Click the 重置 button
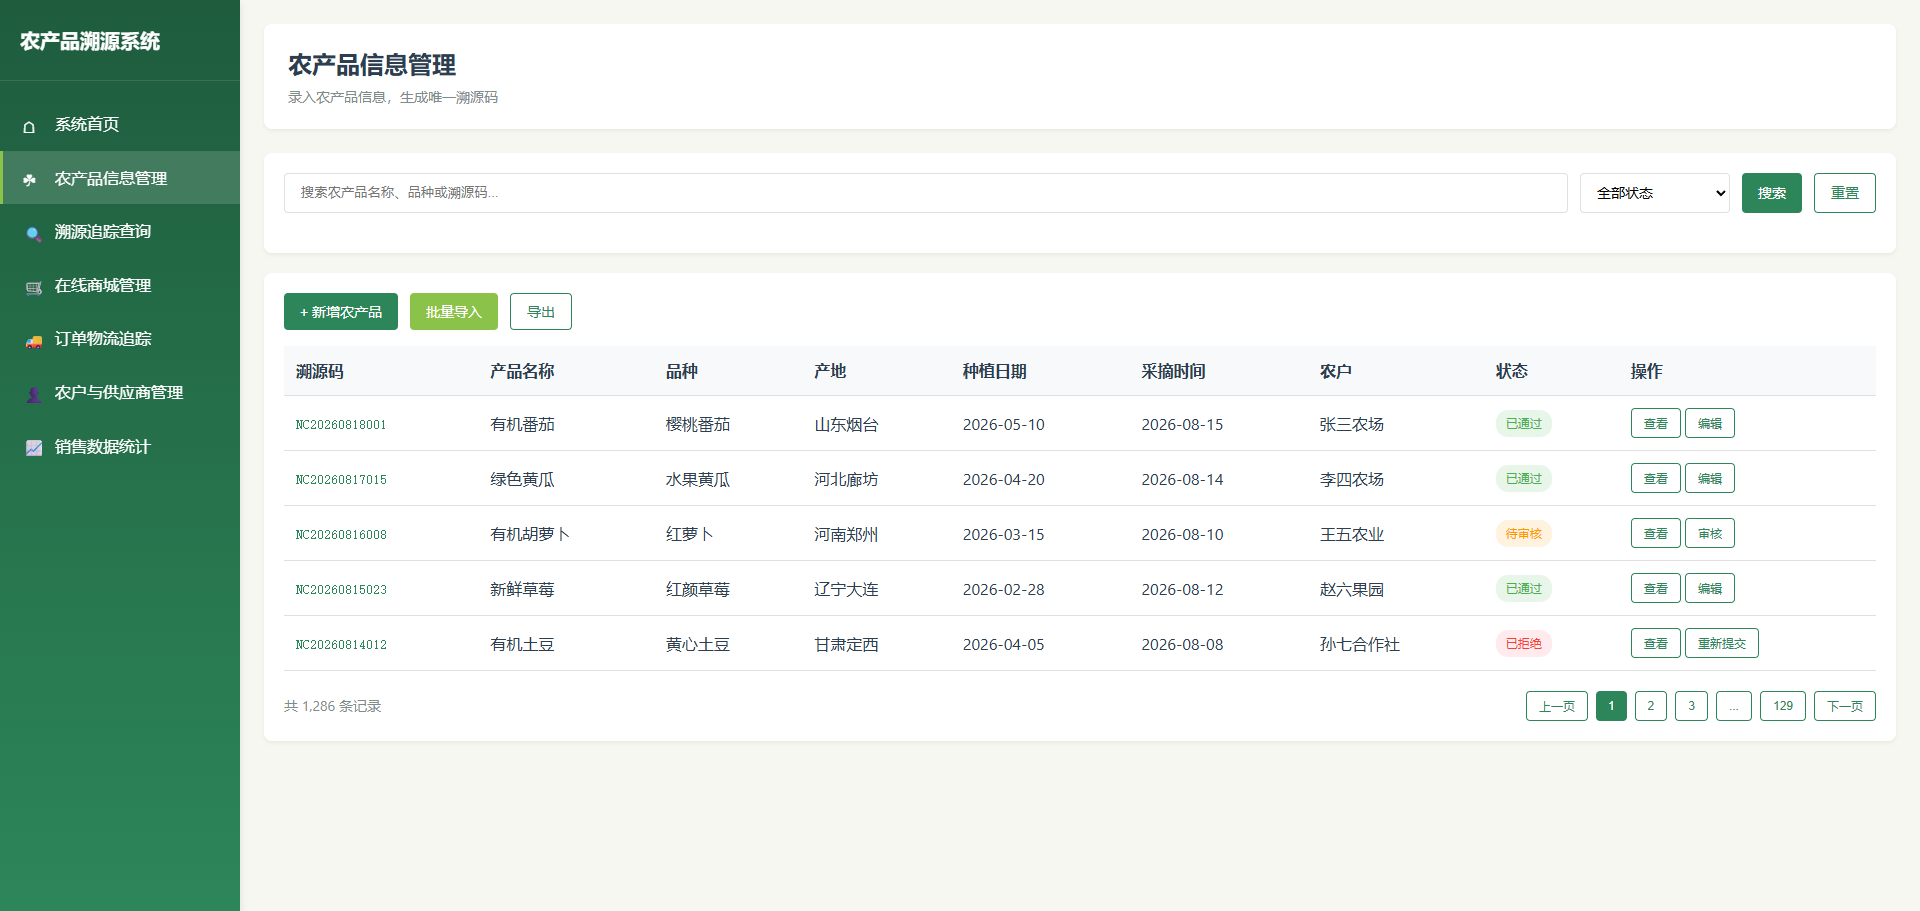The width and height of the screenshot is (1920, 911). [x=1845, y=193]
